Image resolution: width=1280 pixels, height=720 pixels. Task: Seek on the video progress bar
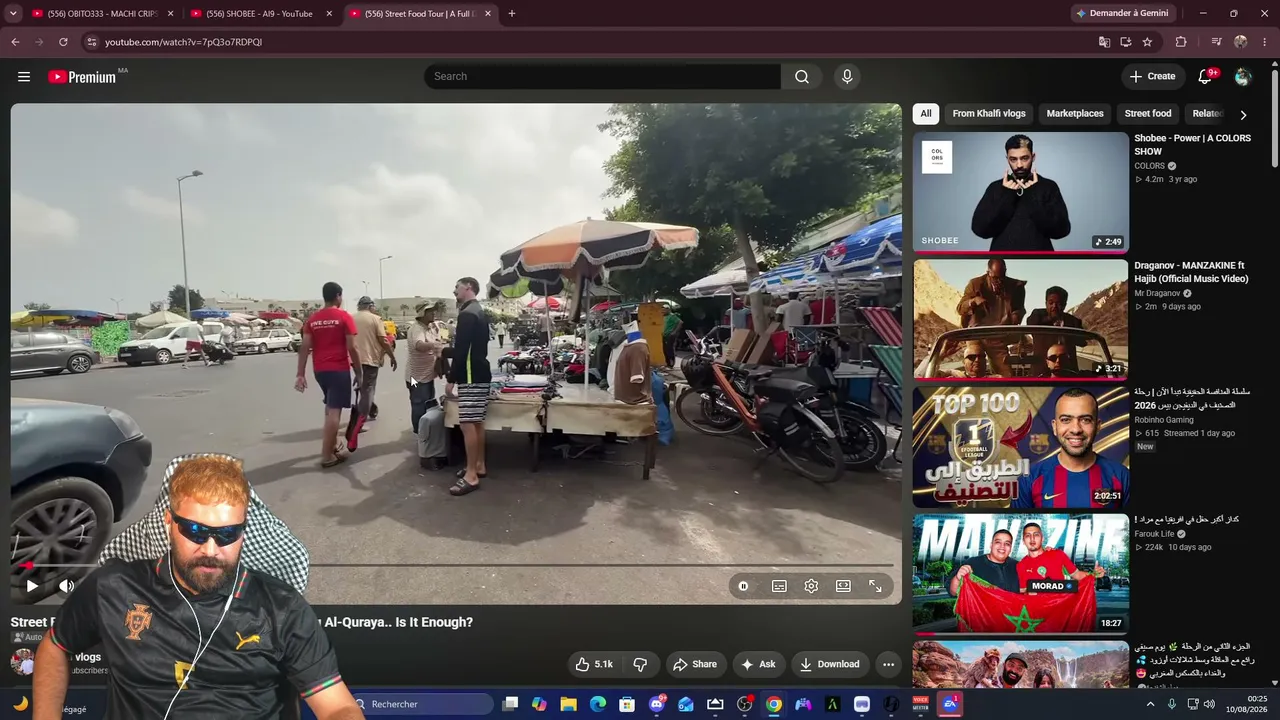click(x=458, y=565)
